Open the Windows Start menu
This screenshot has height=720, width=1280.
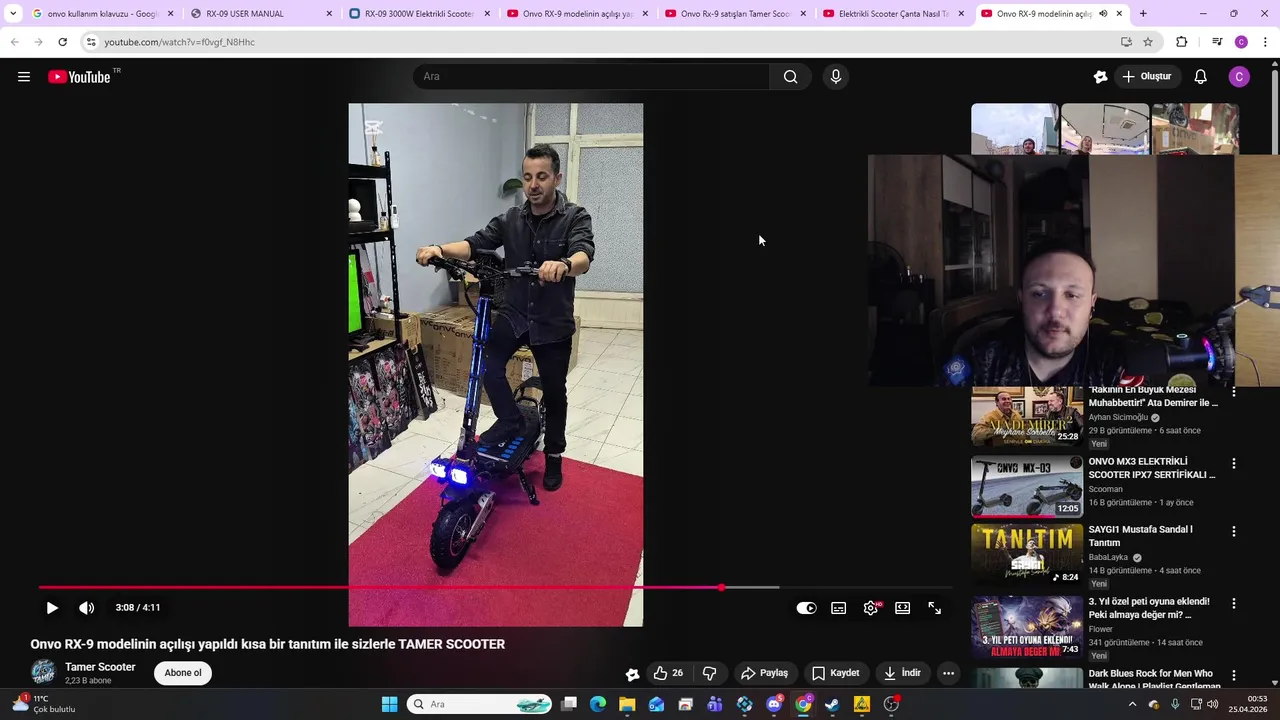tap(390, 704)
